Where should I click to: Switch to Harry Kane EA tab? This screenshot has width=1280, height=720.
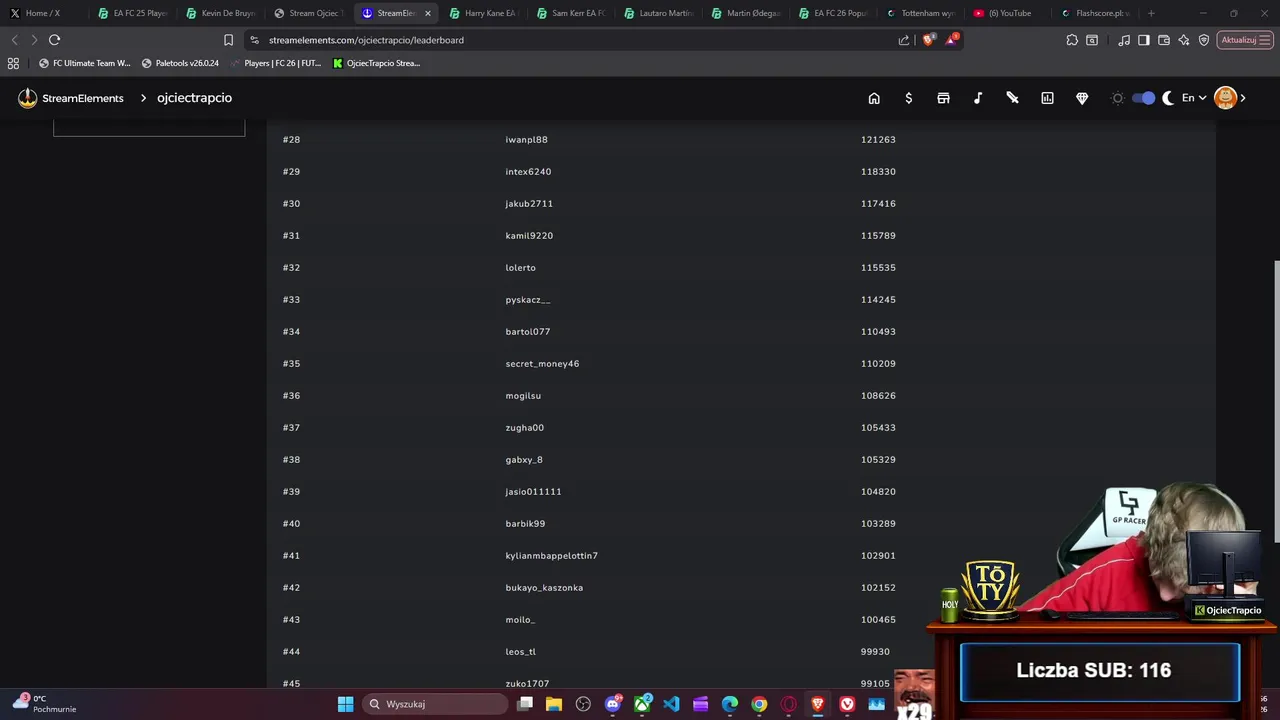pyautogui.click(x=485, y=13)
